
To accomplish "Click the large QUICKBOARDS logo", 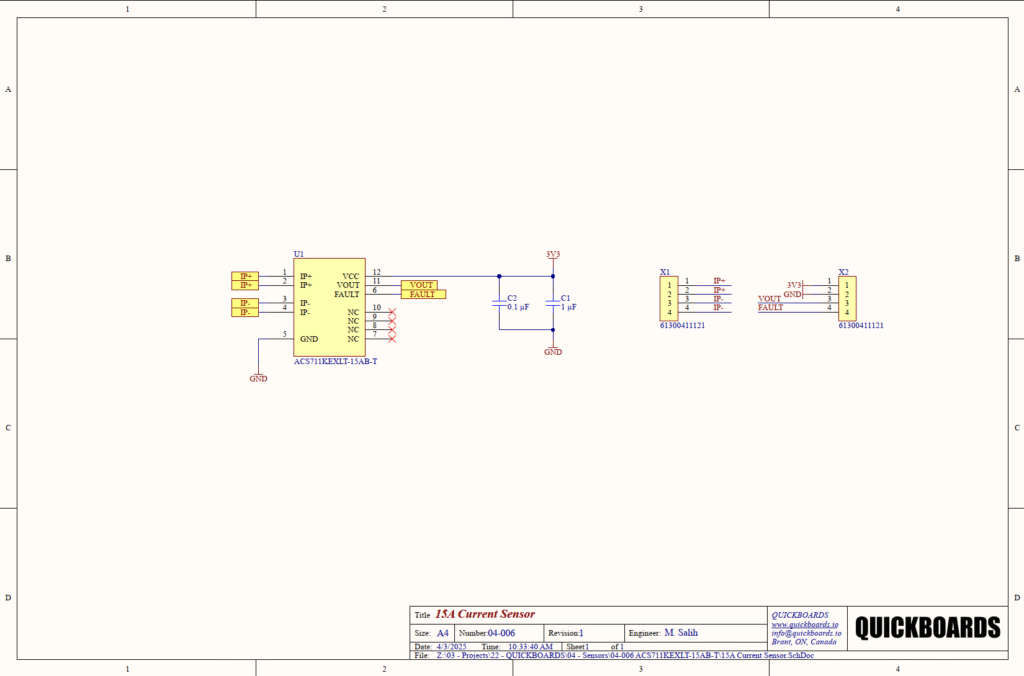I will (x=928, y=627).
